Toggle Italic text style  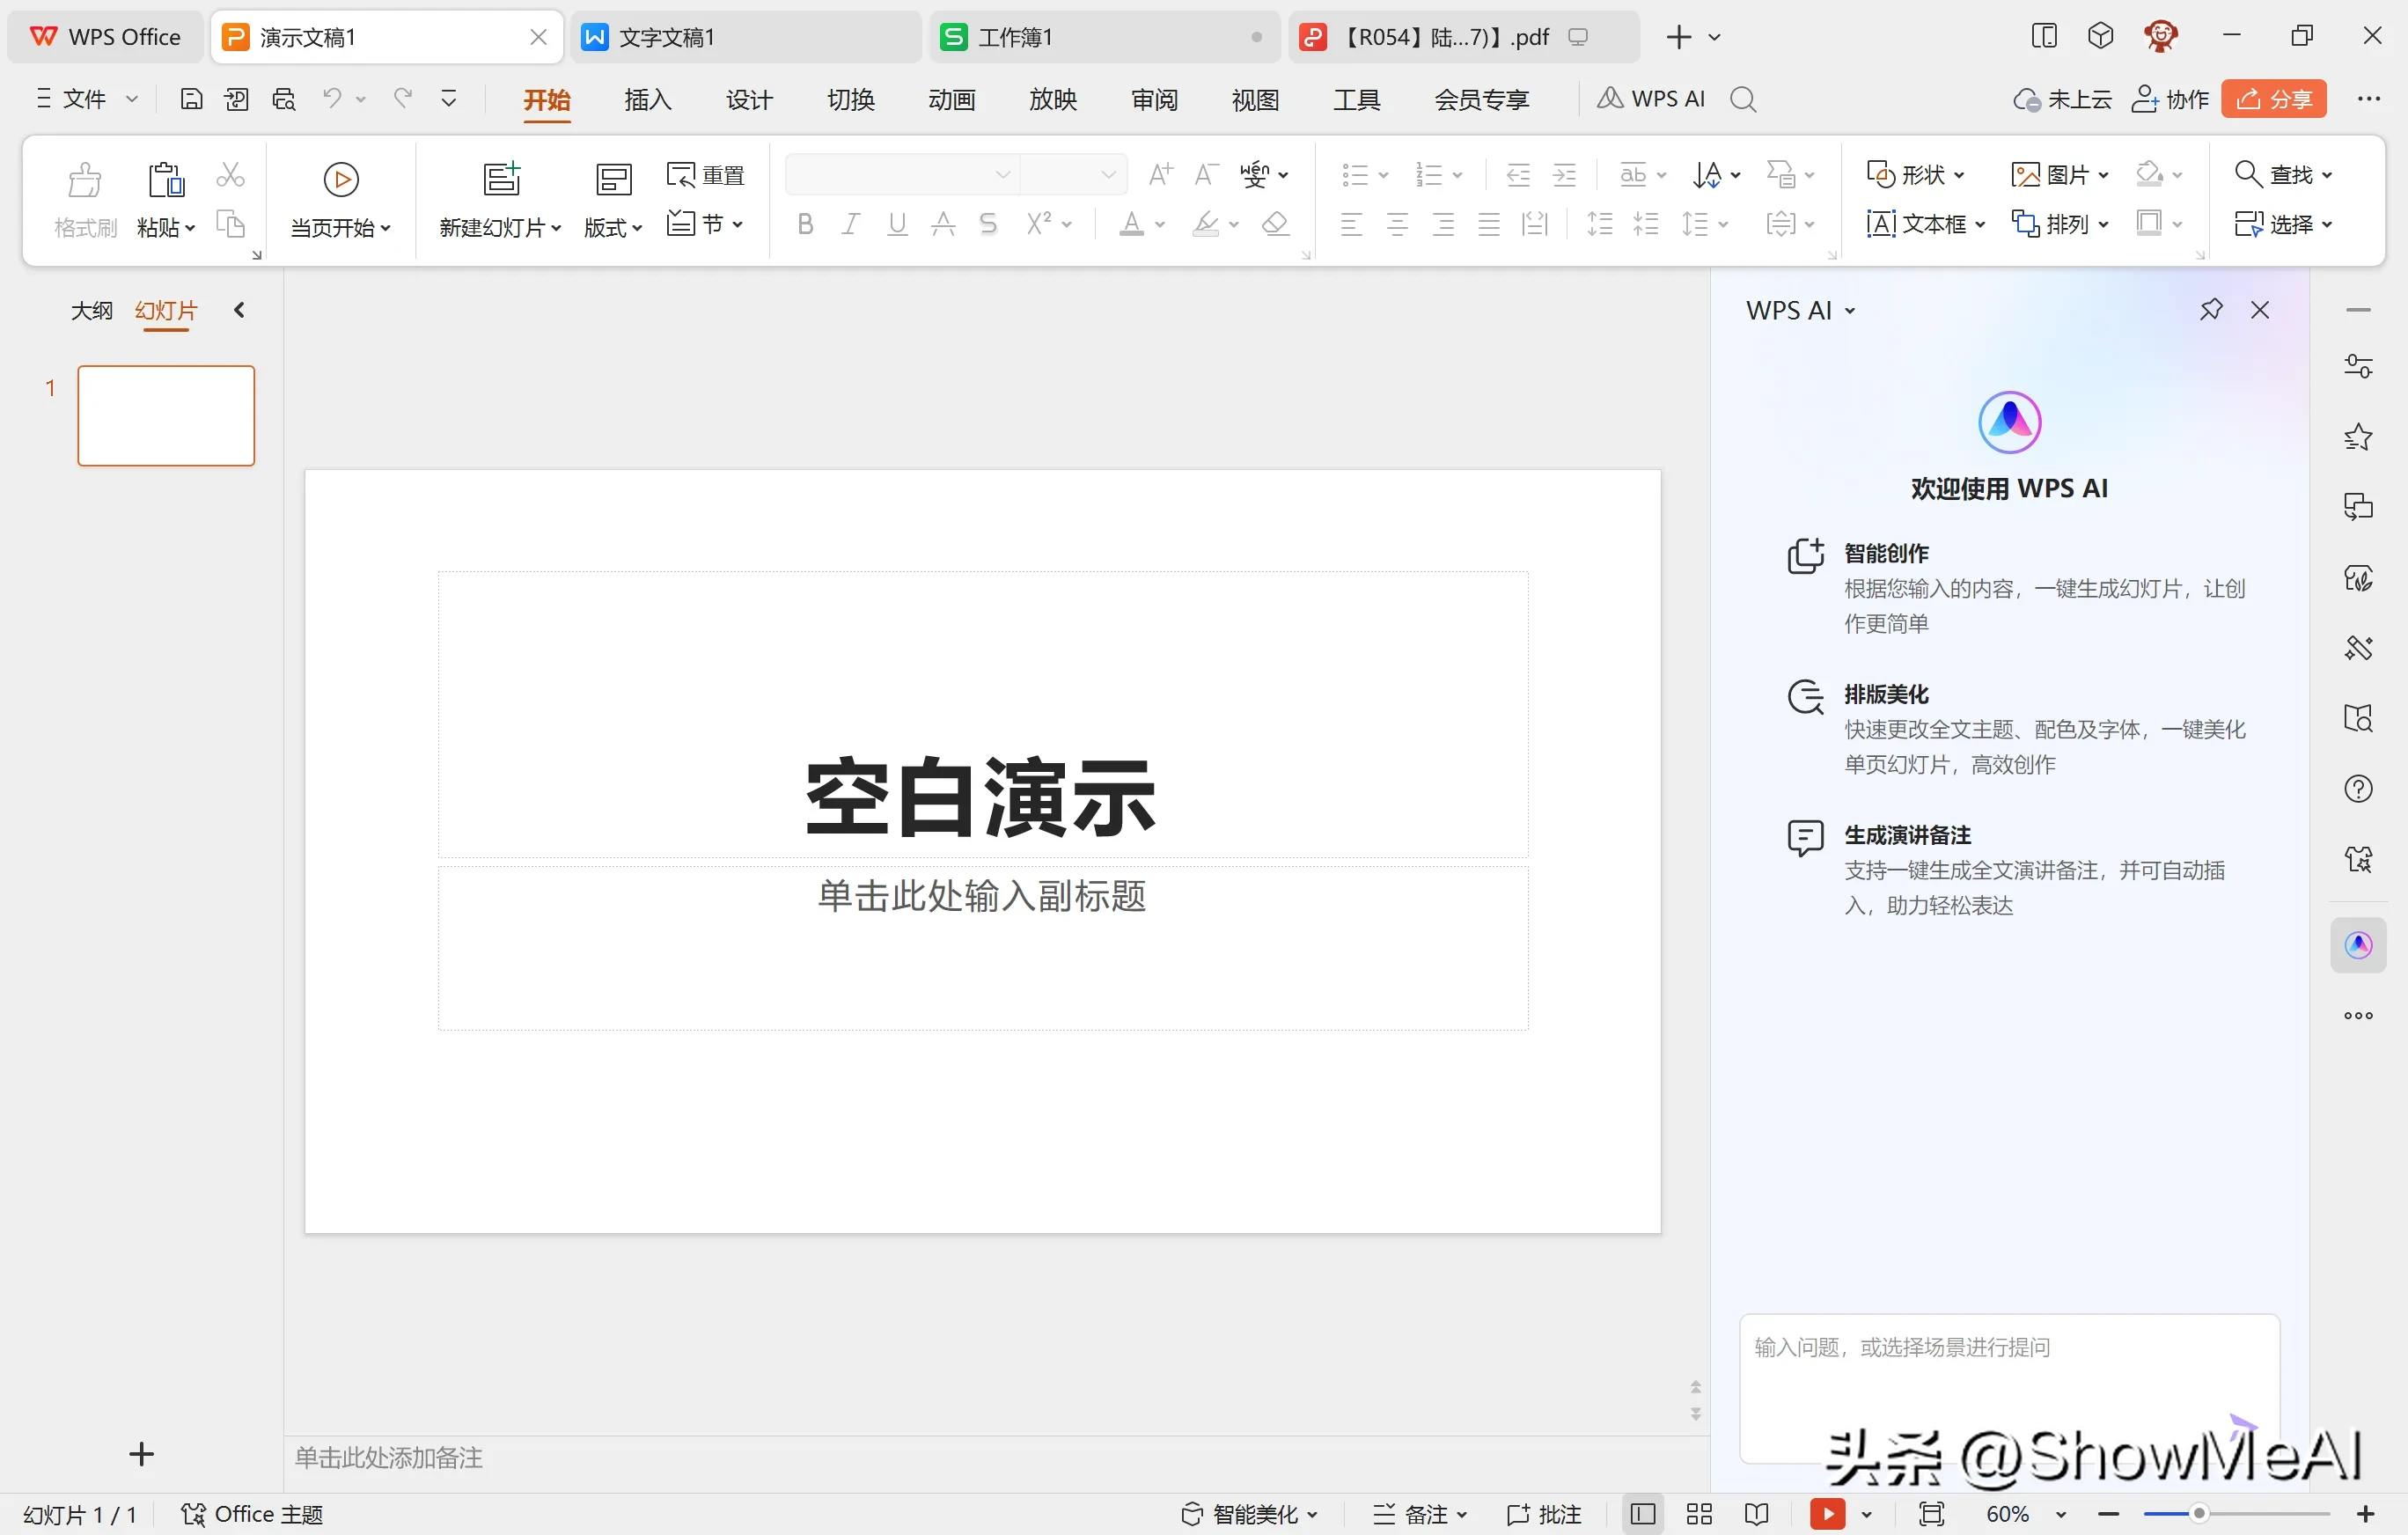click(851, 224)
